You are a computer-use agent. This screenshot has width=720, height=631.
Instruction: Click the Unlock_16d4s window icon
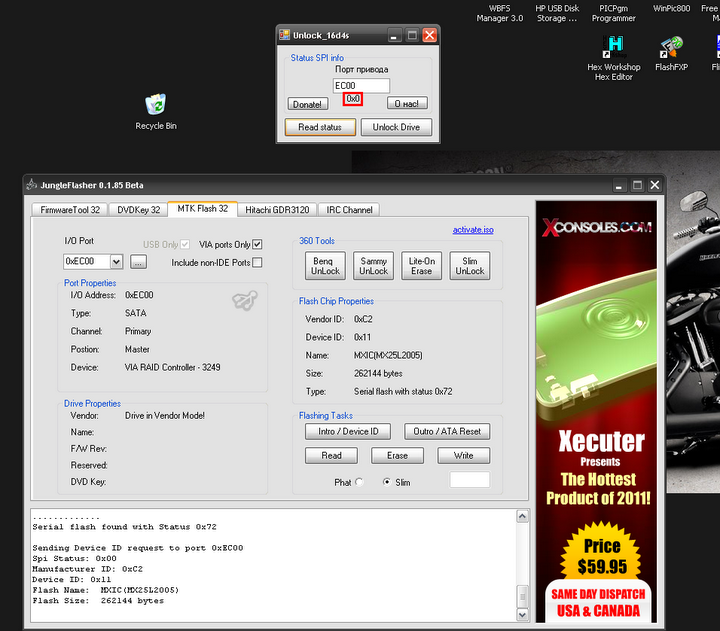(284, 35)
